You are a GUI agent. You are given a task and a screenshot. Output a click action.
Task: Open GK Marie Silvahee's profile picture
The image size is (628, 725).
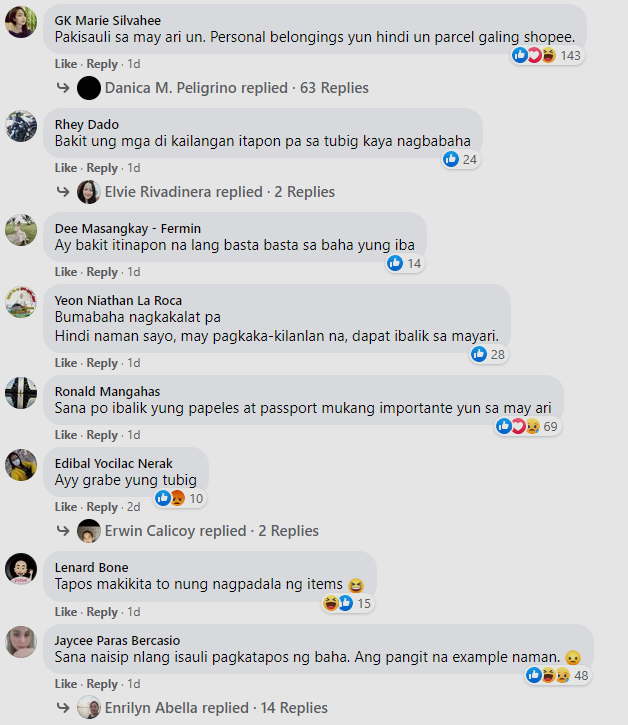pos(21,21)
